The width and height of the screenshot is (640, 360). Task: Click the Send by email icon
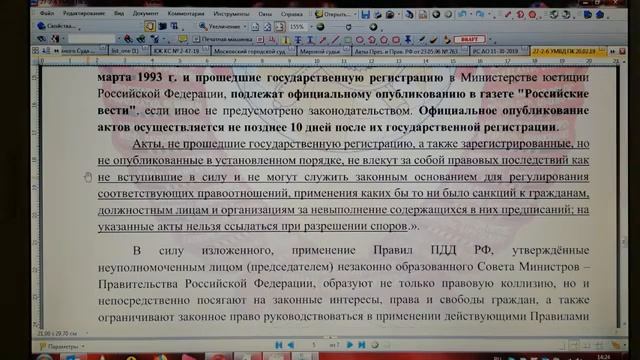[409, 15]
